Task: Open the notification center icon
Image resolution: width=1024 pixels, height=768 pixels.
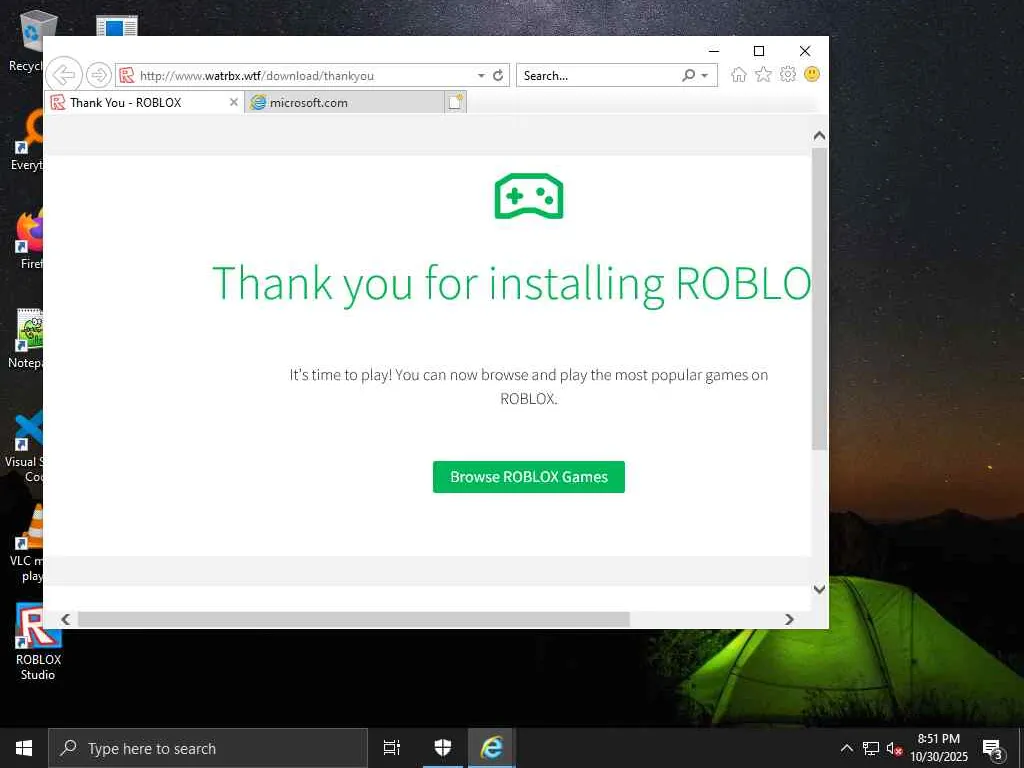Action: pos(993,748)
